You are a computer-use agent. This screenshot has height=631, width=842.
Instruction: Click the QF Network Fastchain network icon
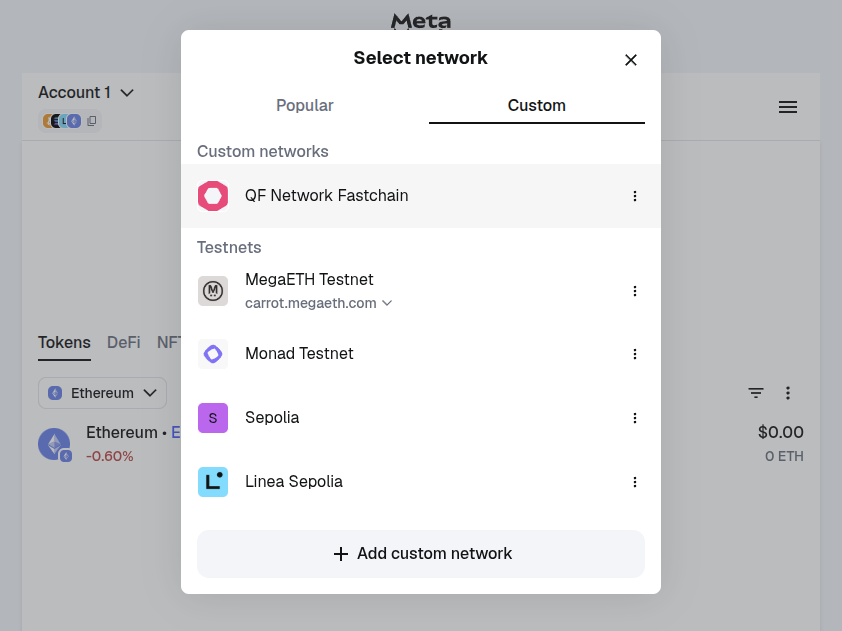(x=213, y=196)
